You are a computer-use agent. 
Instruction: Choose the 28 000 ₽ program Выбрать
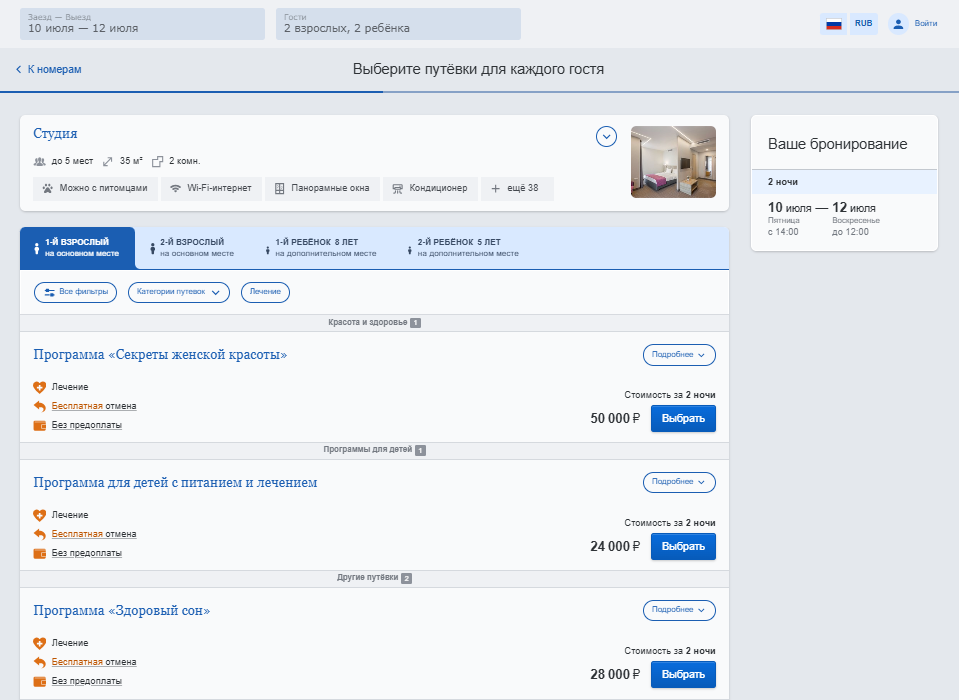pos(683,675)
